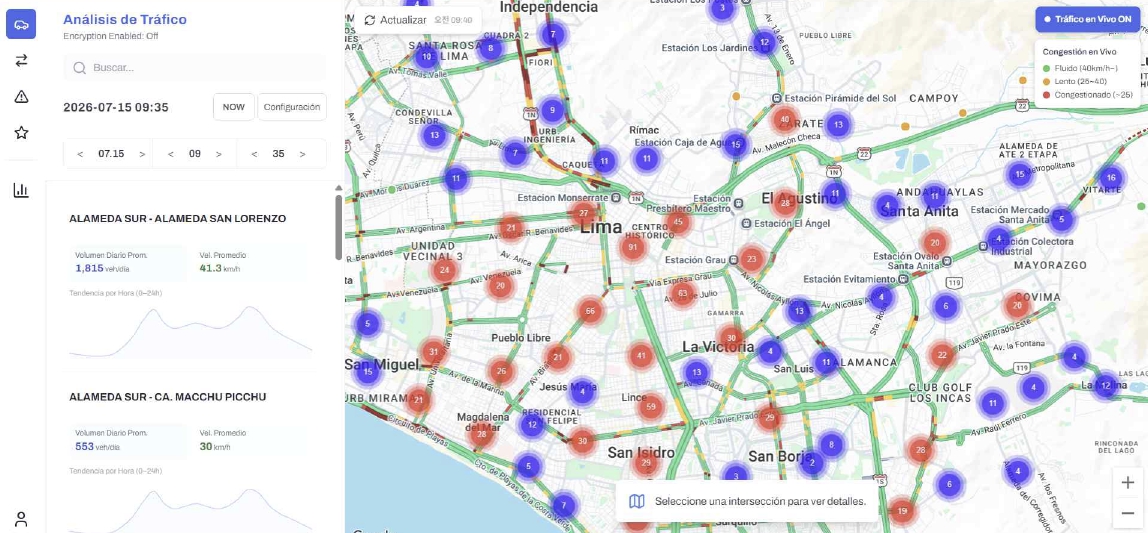Click the red Congestionado legend dot
This screenshot has height=533, width=1148.
(1046, 94)
